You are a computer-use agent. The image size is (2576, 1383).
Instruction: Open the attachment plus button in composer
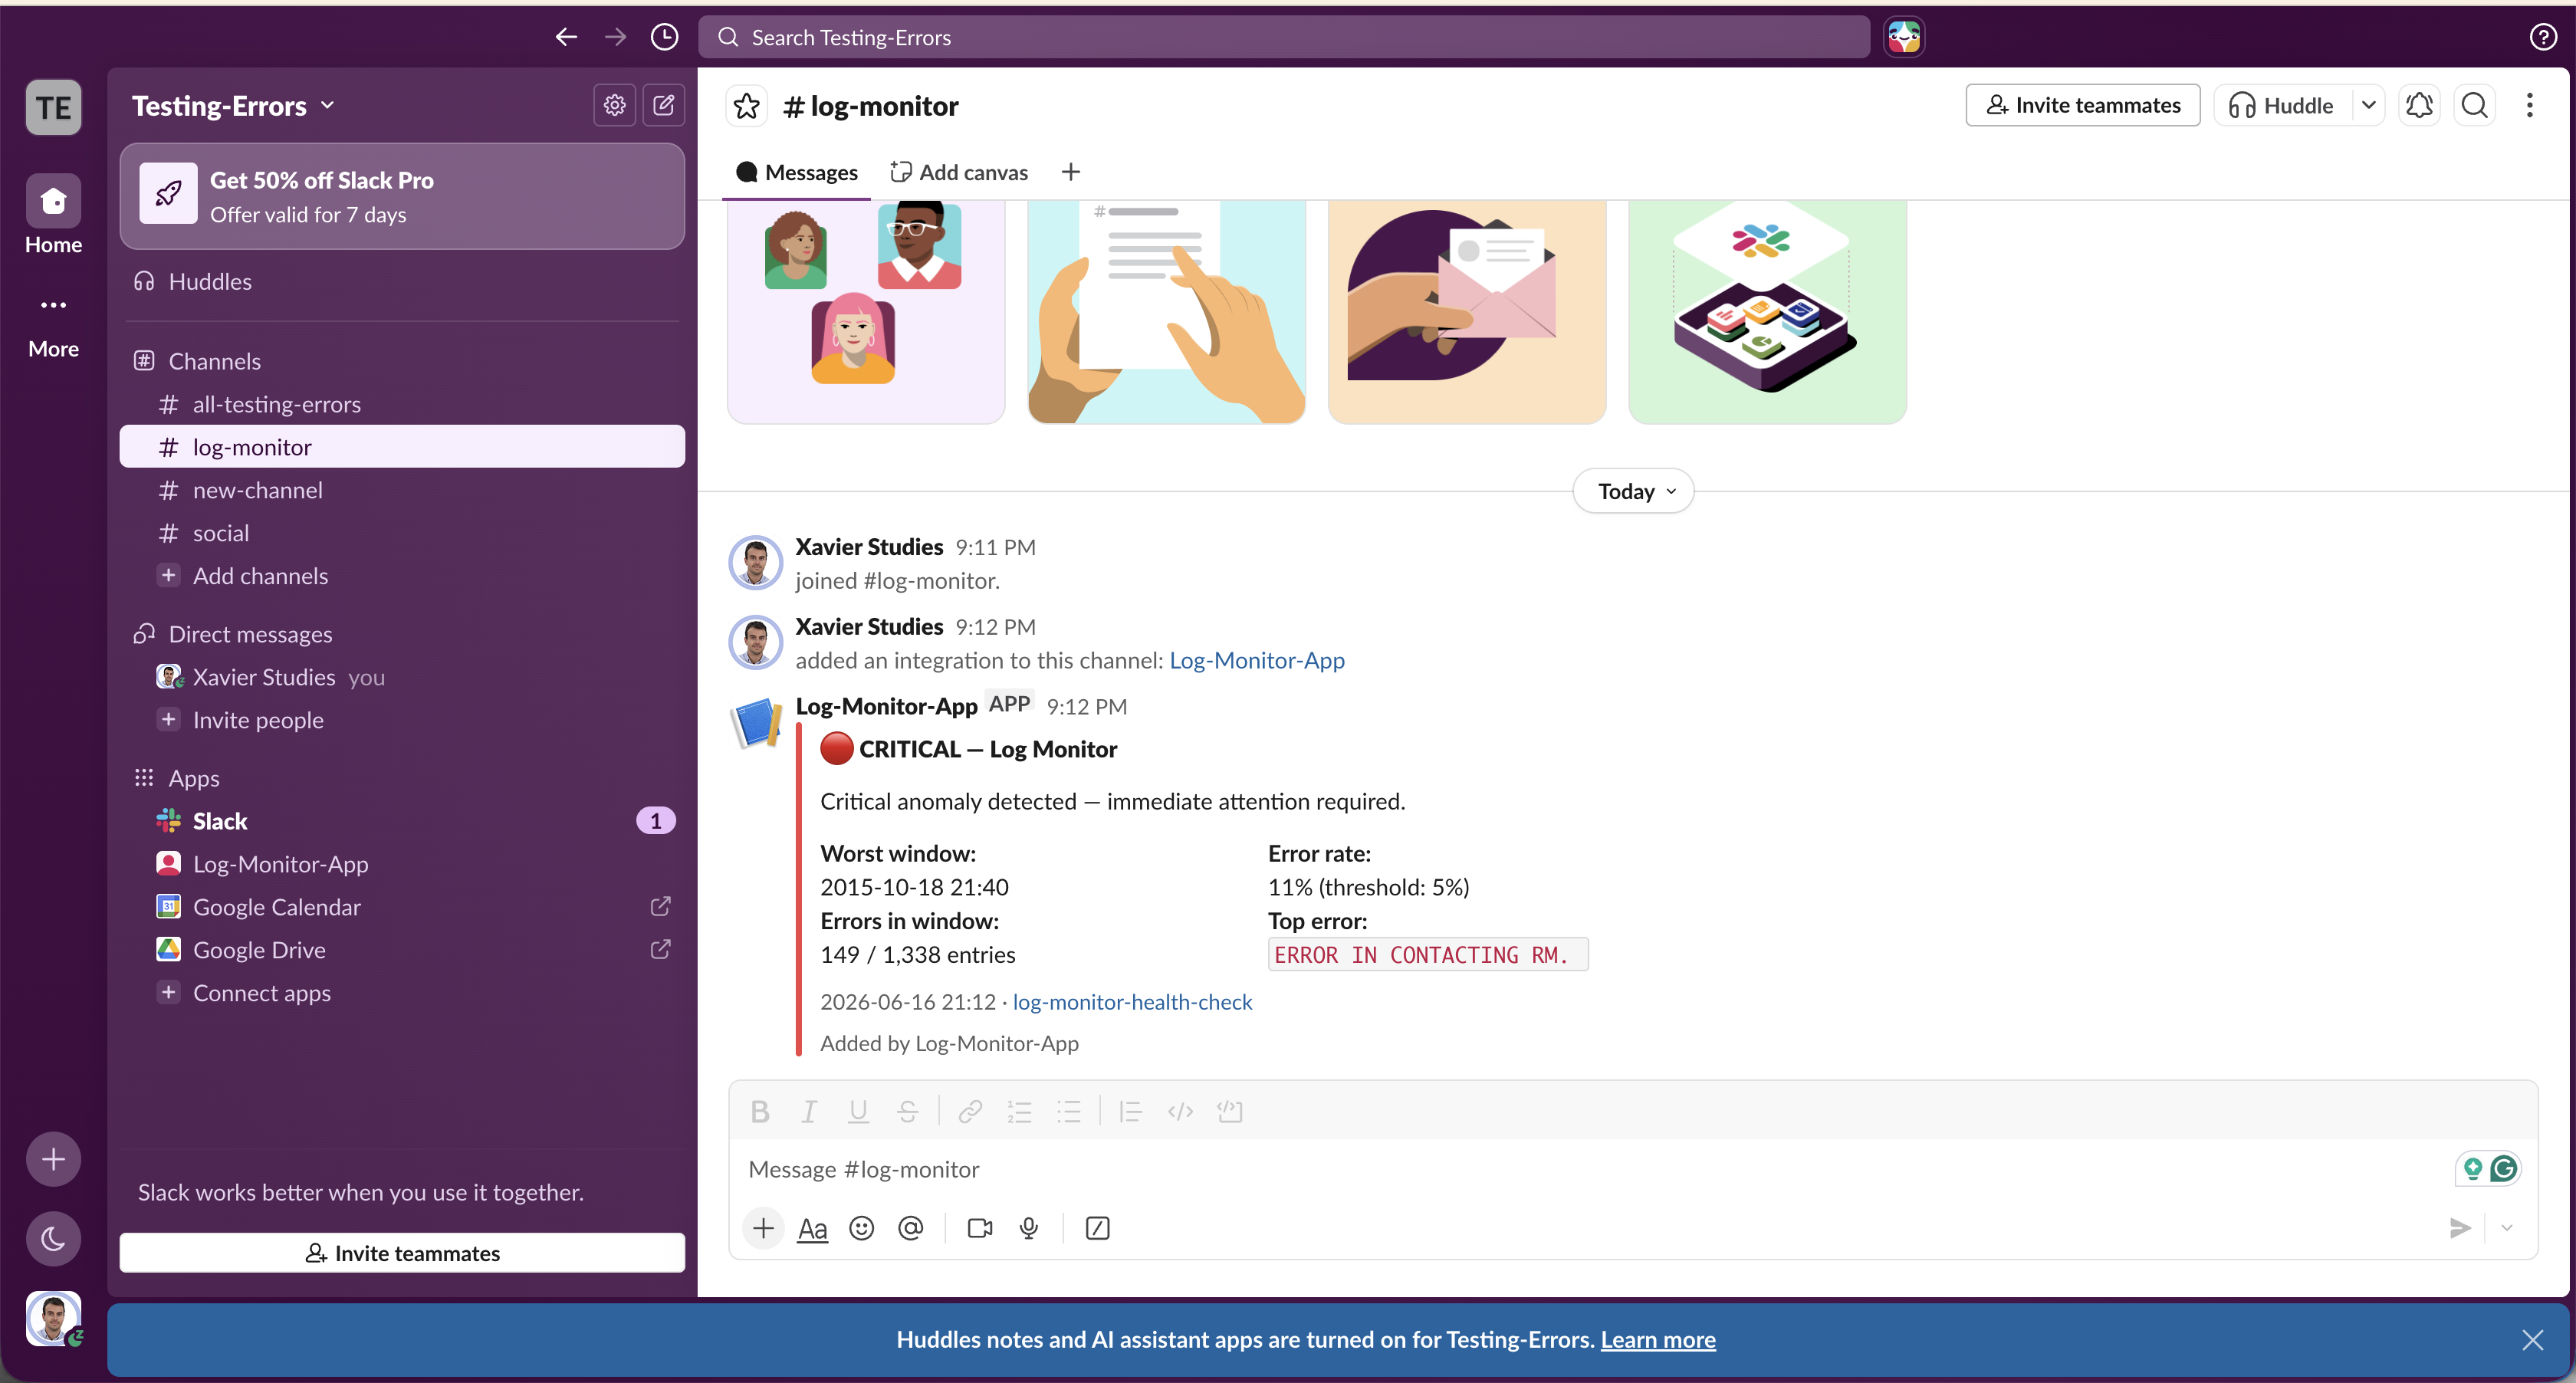point(763,1228)
